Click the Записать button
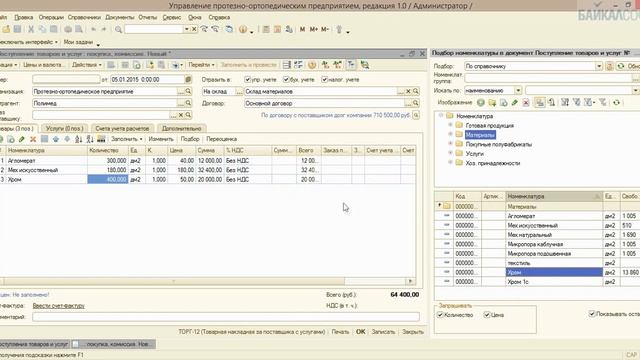 [383, 332]
